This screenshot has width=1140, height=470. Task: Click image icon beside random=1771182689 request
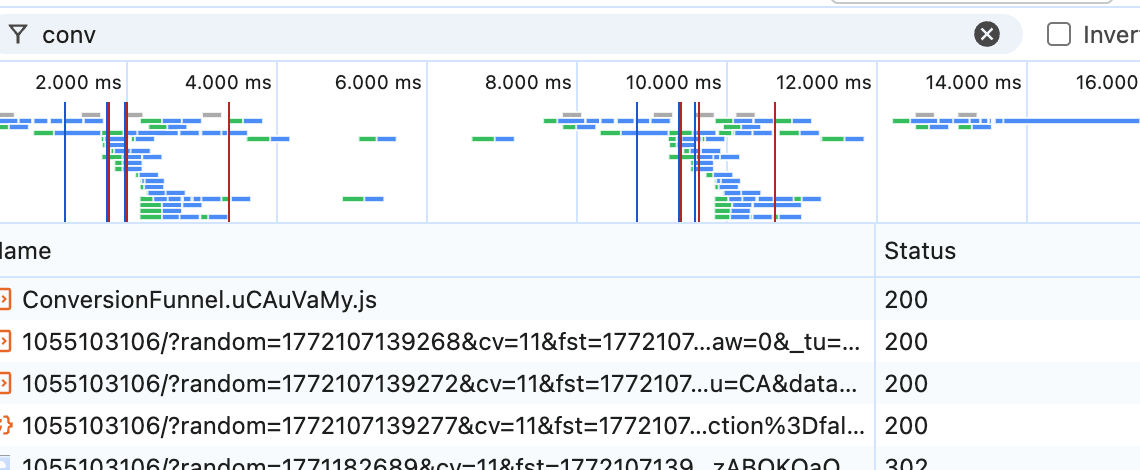click(x=4, y=463)
